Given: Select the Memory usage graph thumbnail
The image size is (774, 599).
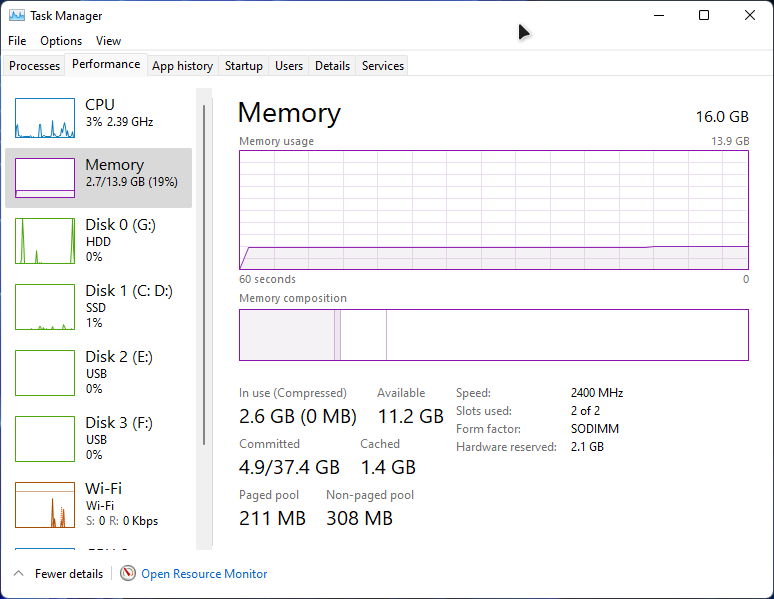Looking at the screenshot, I should [x=45, y=178].
